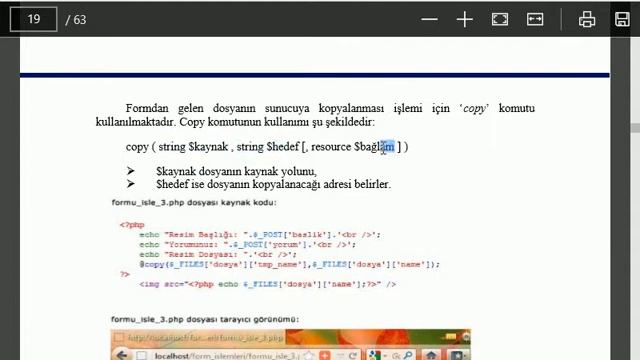Click 'formu_isle_3.php dosyası tarayıcı görünümü:' heading
The image size is (640, 360).
pyautogui.click(x=205, y=319)
